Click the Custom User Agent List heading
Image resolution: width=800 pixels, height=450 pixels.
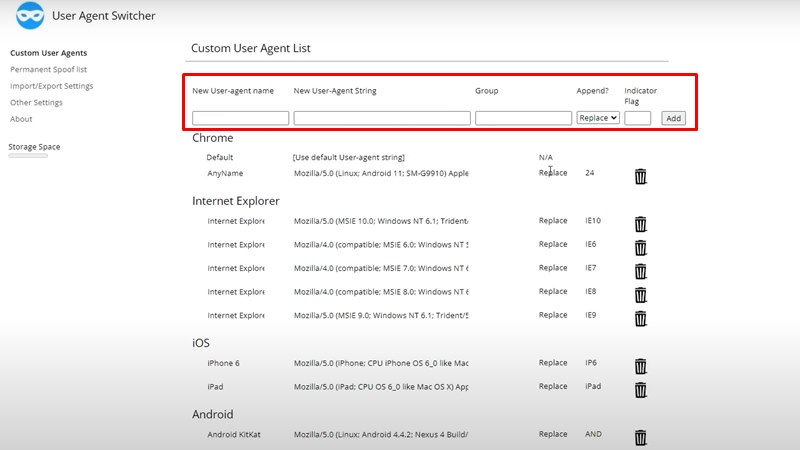pyautogui.click(x=251, y=48)
